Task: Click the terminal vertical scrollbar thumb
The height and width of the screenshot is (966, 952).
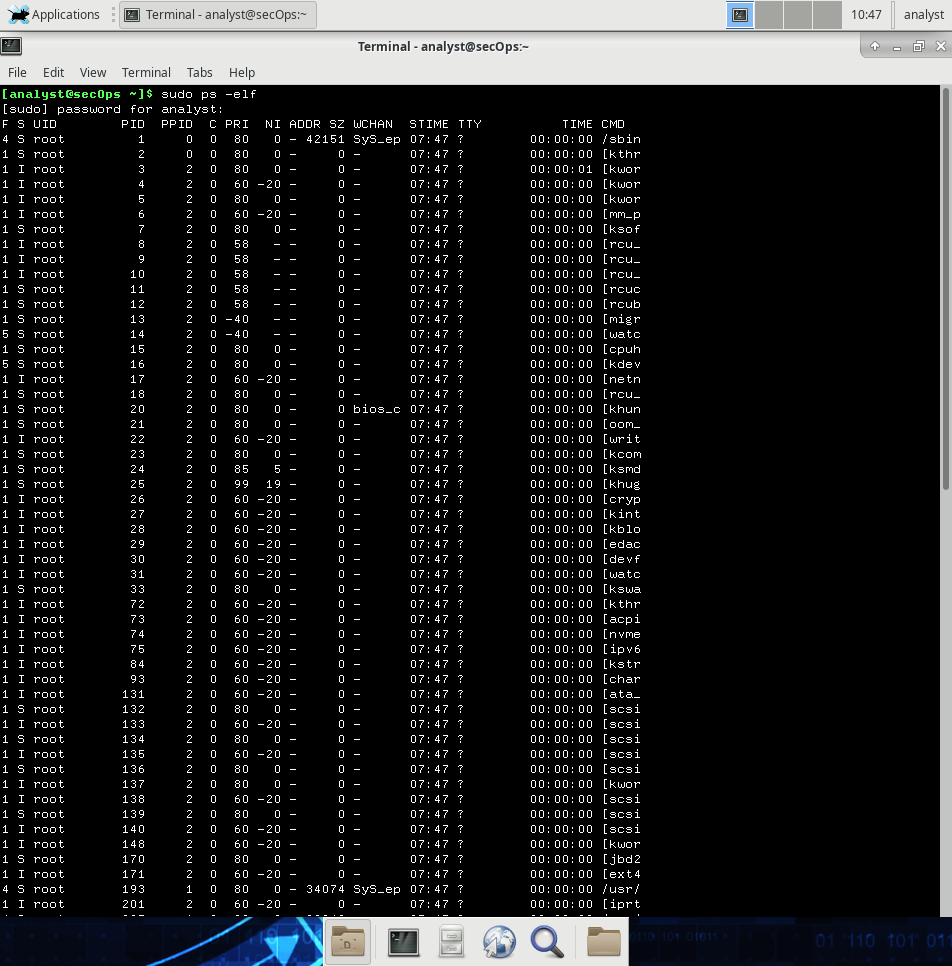Action: (x=946, y=289)
